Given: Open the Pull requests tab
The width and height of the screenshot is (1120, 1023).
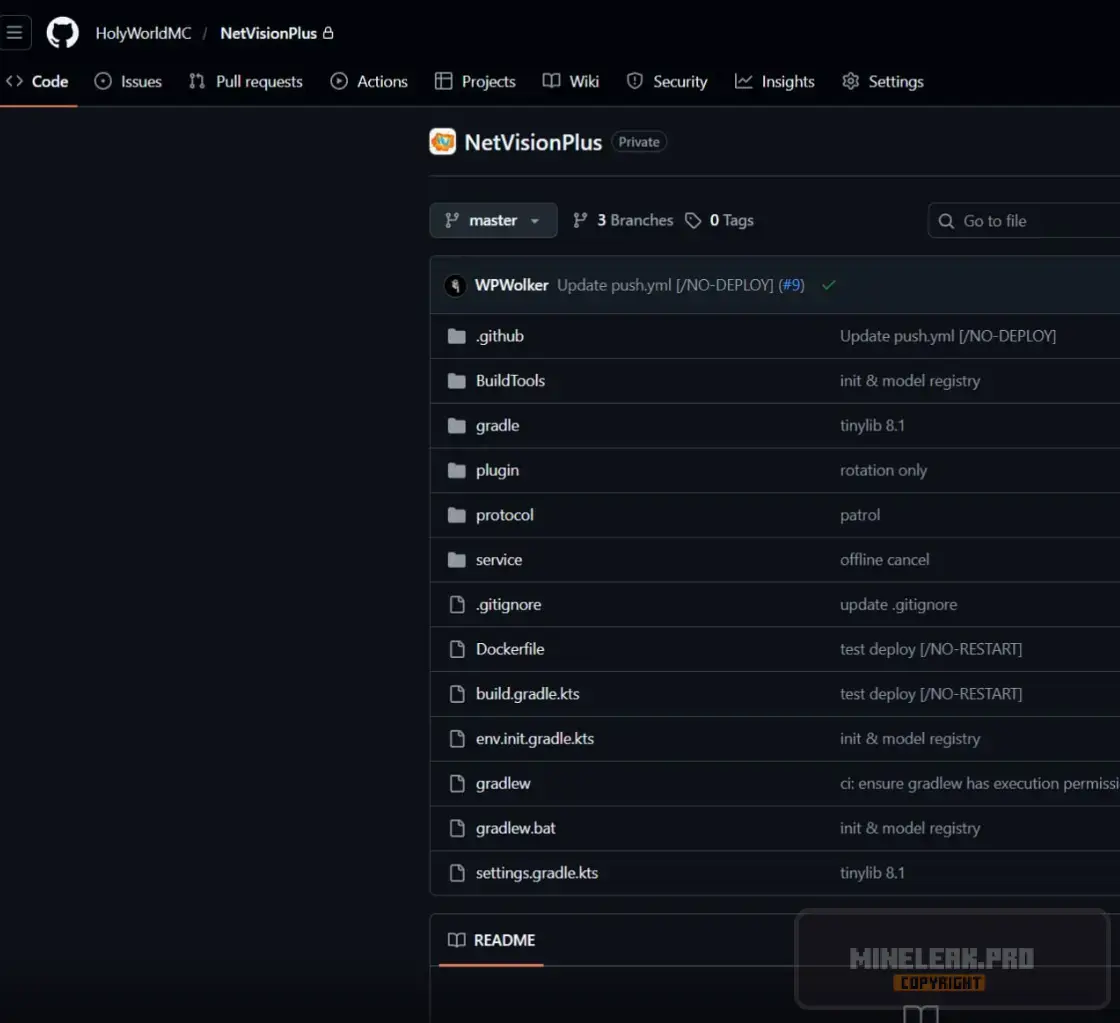Looking at the screenshot, I should pyautogui.click(x=246, y=82).
